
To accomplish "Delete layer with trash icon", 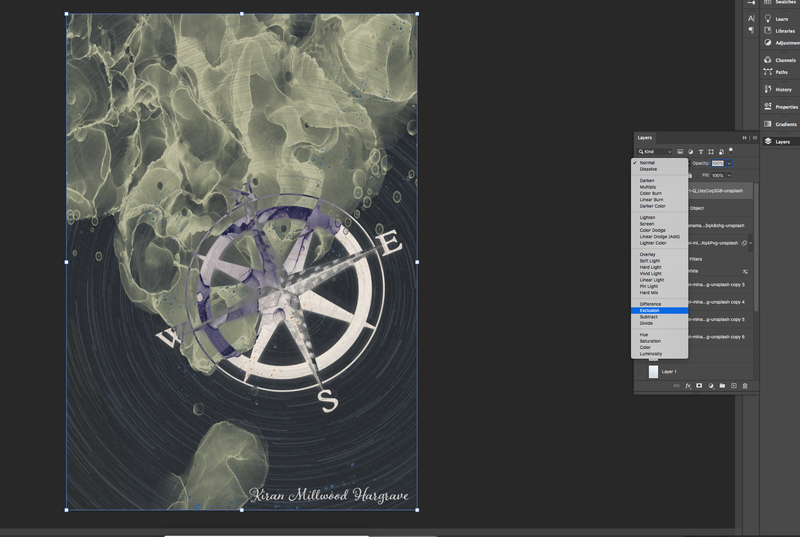I will tap(745, 386).
